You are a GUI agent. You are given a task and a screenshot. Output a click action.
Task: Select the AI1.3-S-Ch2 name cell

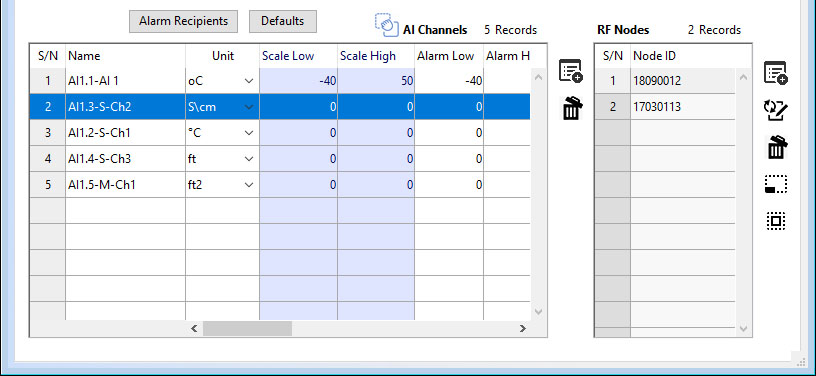125,107
